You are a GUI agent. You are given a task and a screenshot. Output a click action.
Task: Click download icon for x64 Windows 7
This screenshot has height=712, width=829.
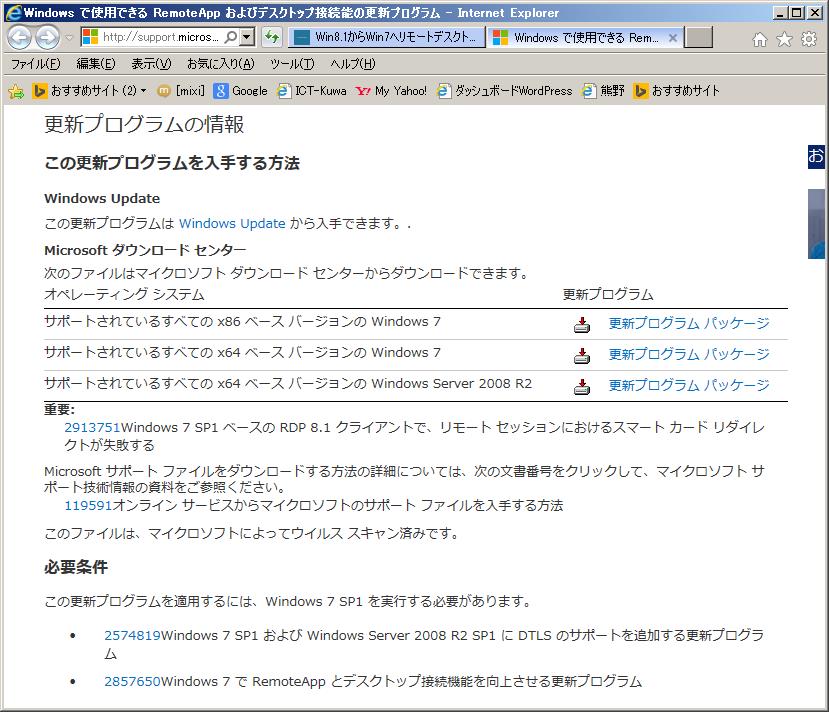tap(582, 356)
